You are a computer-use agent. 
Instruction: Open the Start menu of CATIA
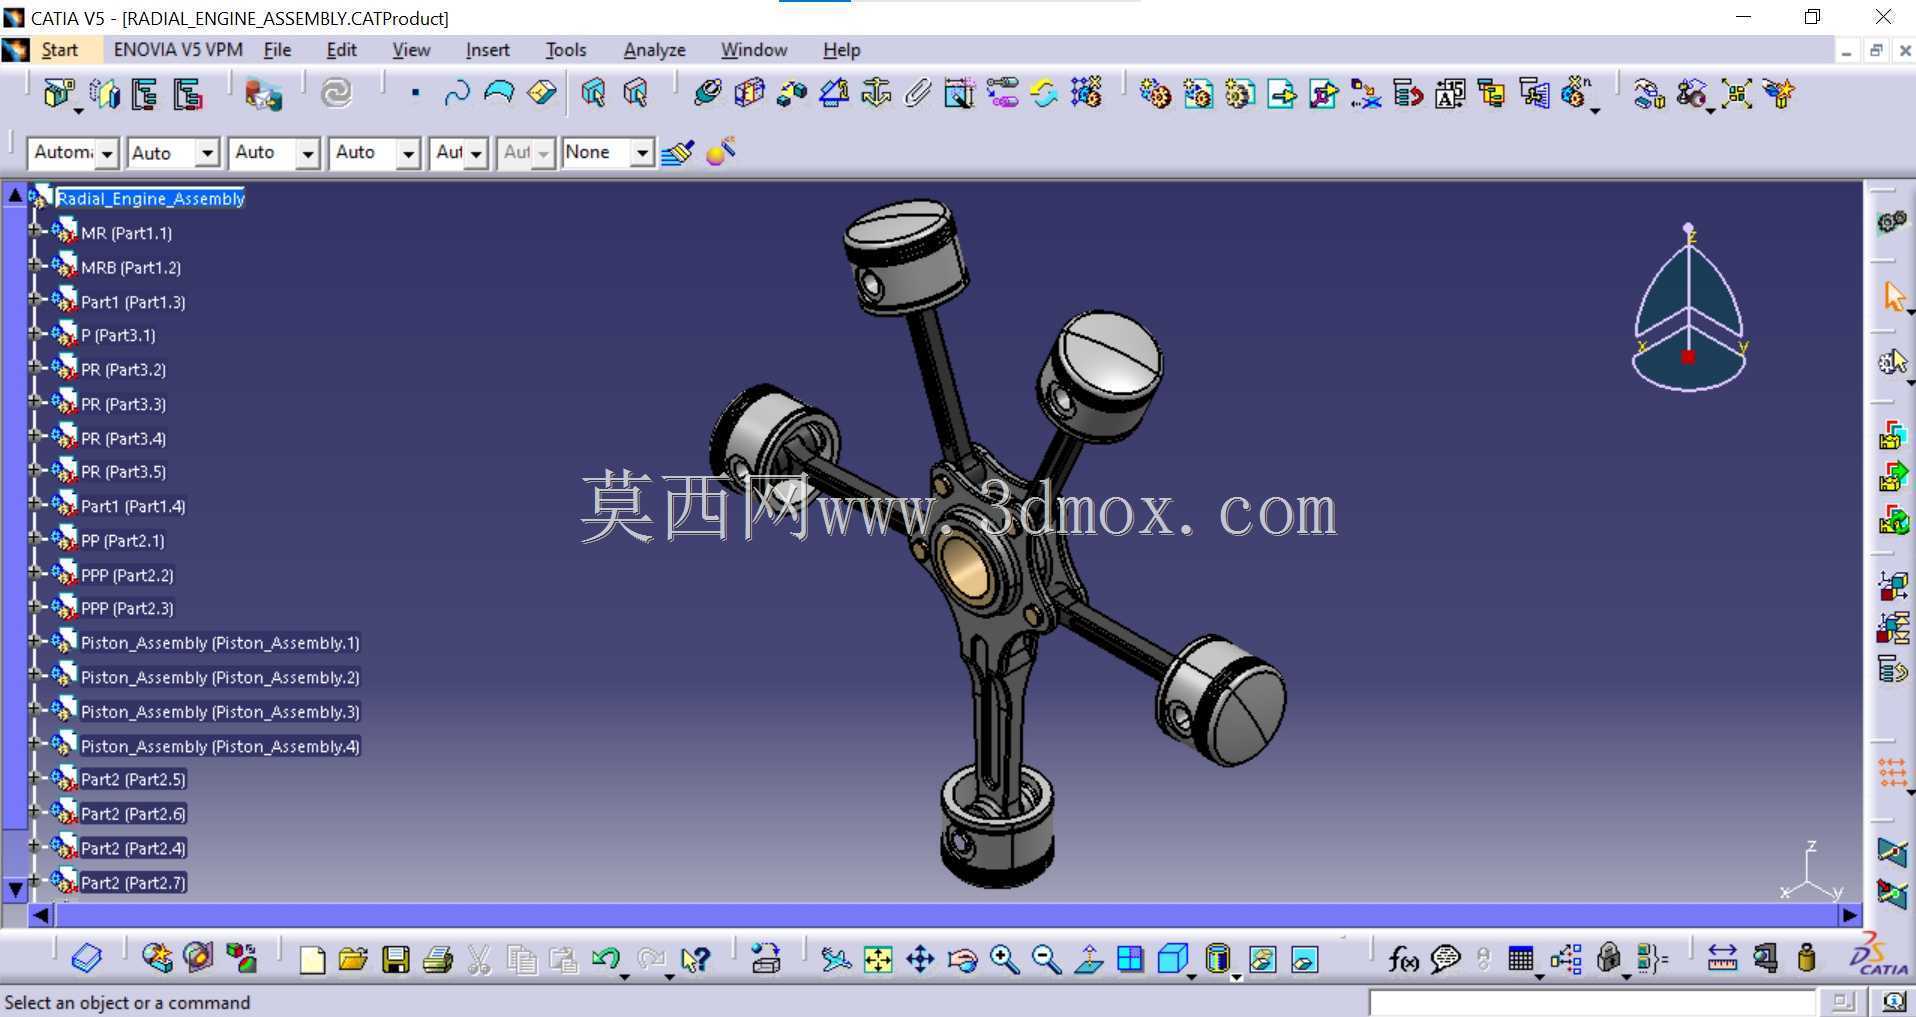click(x=59, y=50)
